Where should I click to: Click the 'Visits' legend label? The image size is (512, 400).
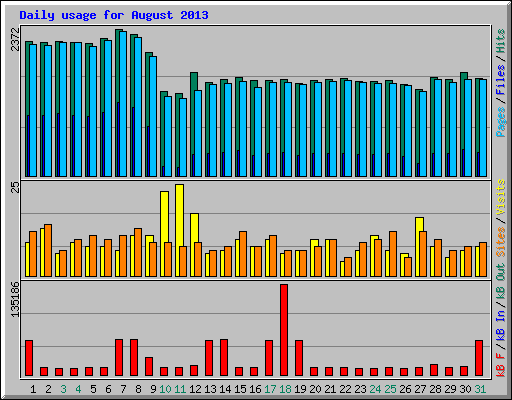click(500, 198)
